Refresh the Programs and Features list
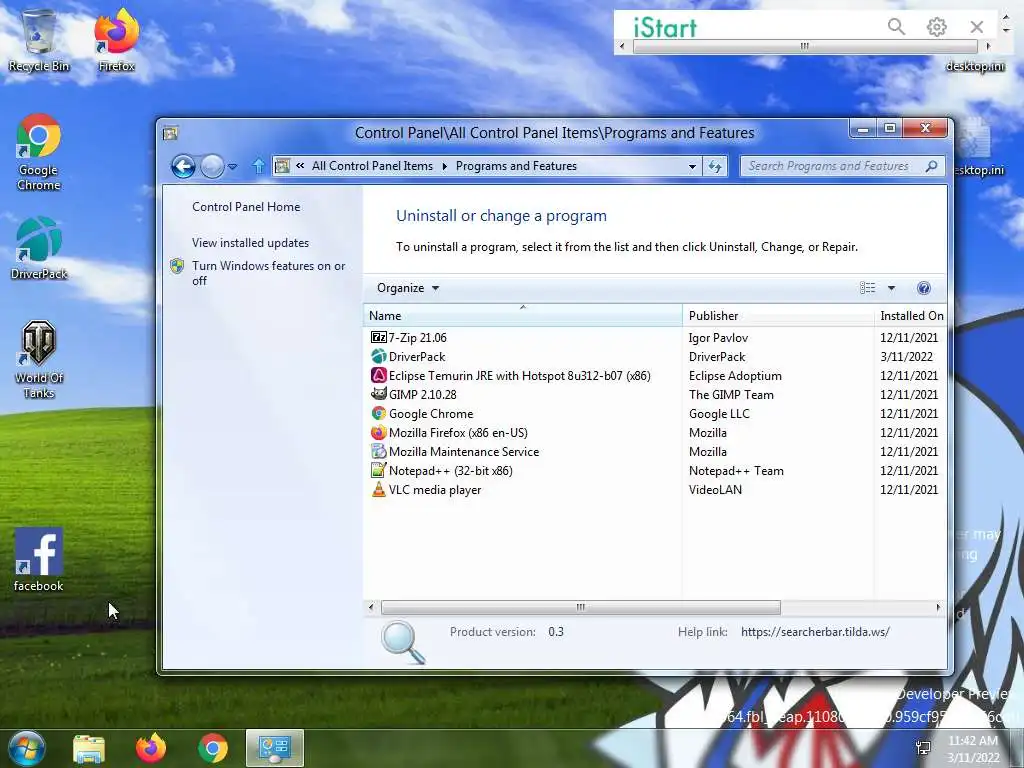 pyautogui.click(x=715, y=167)
